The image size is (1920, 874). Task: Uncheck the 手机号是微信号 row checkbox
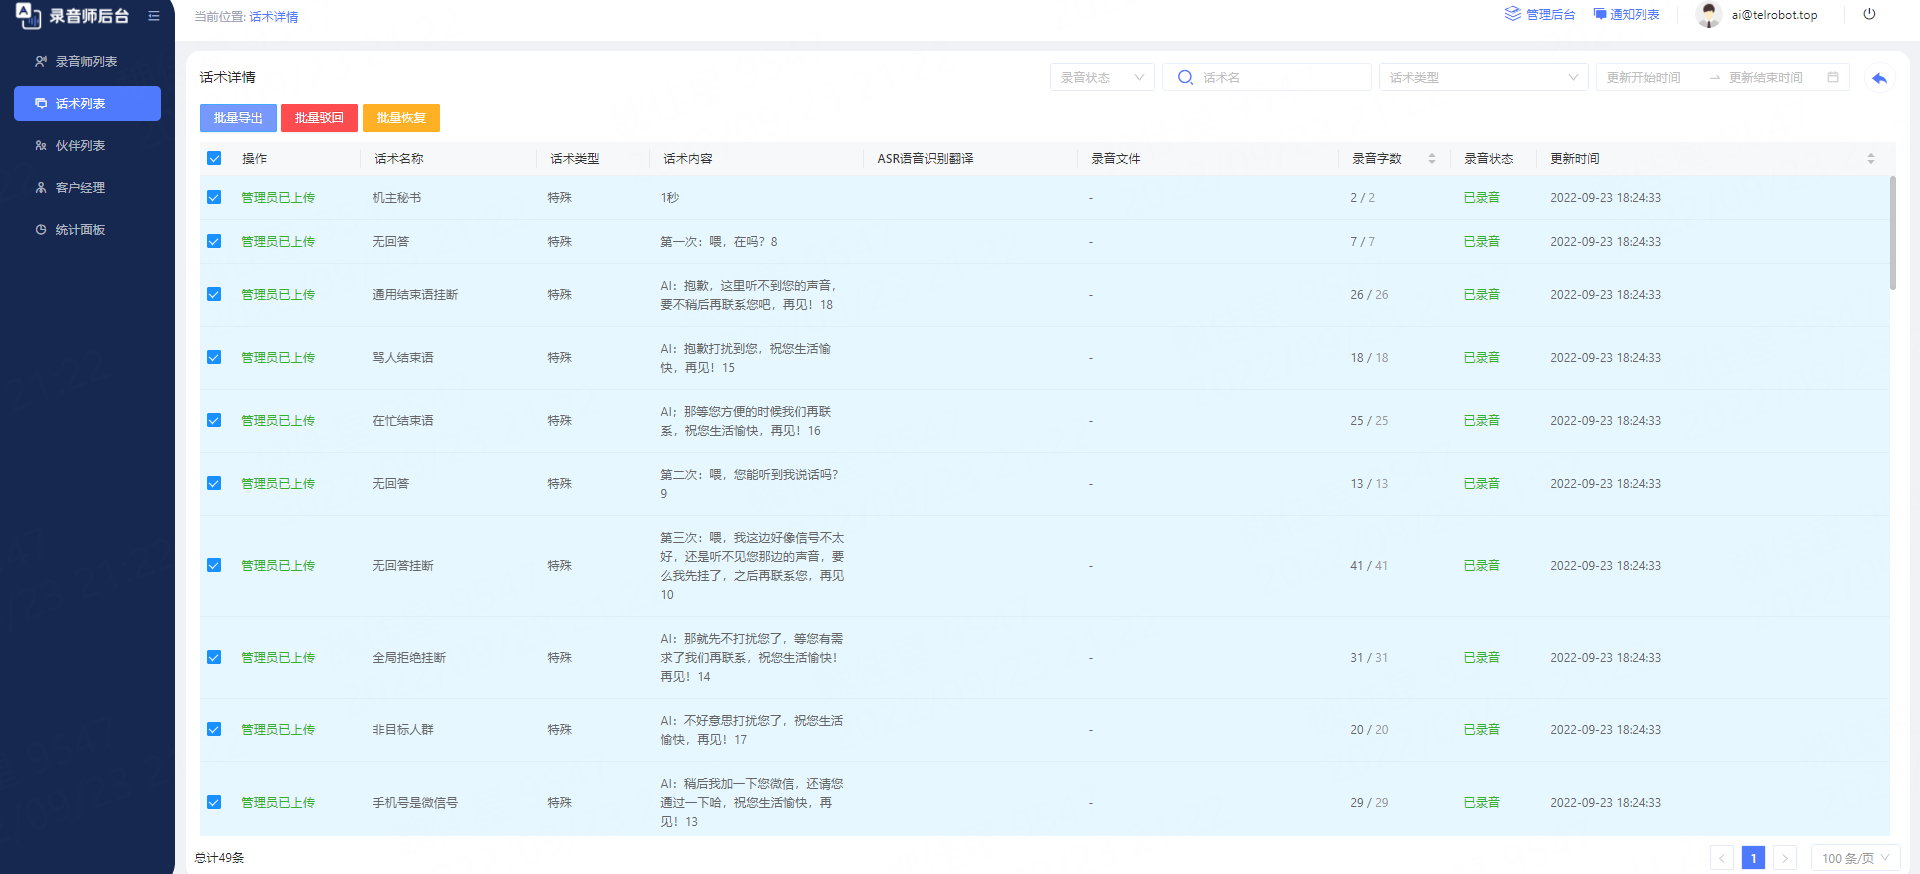[214, 802]
